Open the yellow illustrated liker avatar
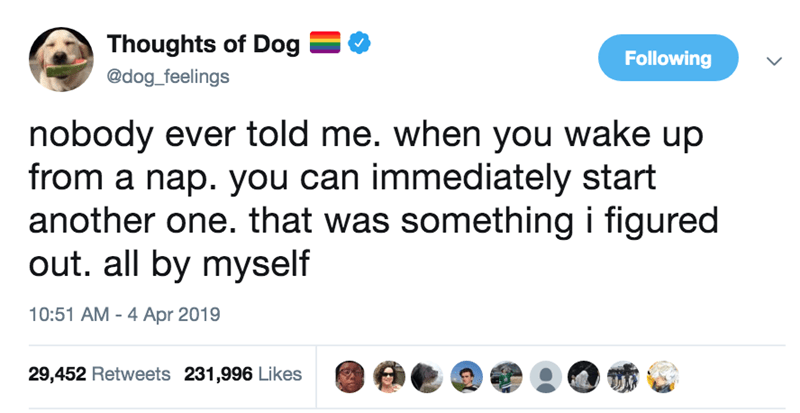The width and height of the screenshot is (800, 413). (663, 377)
